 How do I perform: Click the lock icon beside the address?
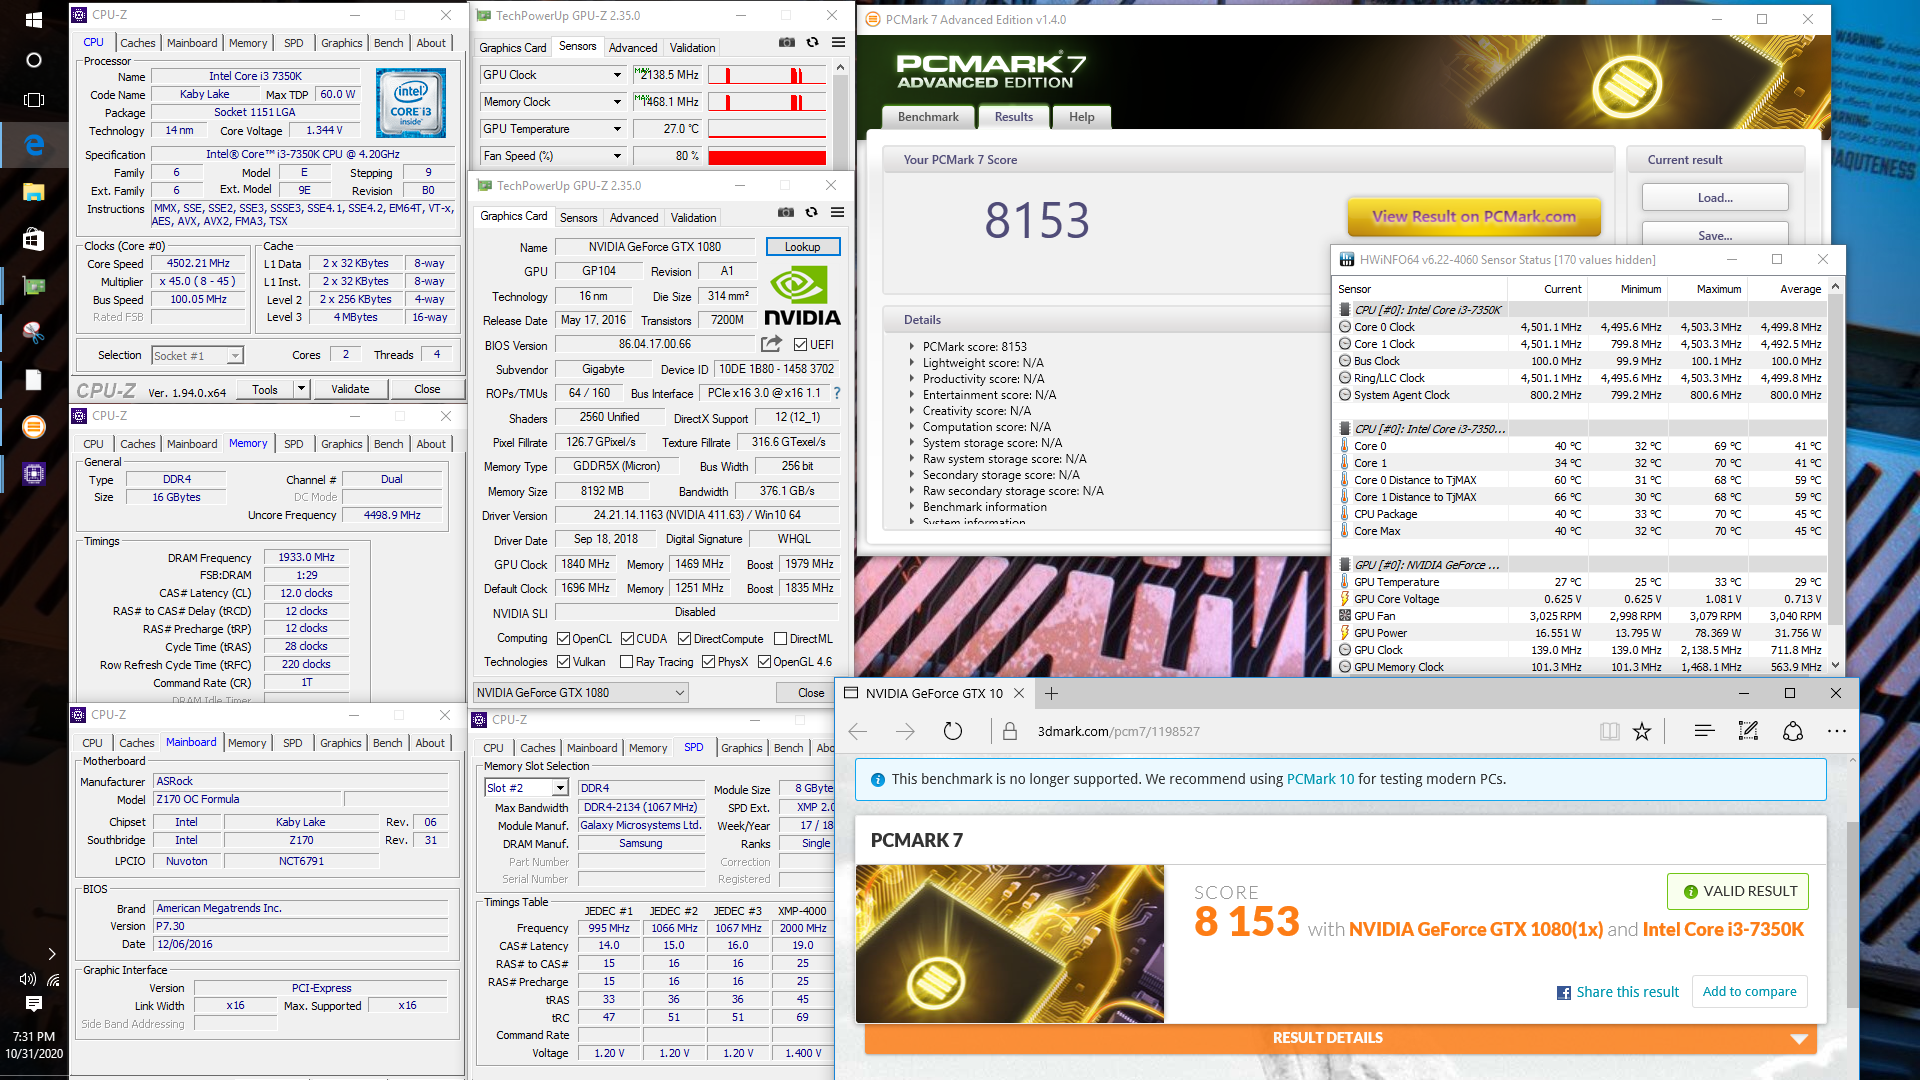click(x=1010, y=732)
